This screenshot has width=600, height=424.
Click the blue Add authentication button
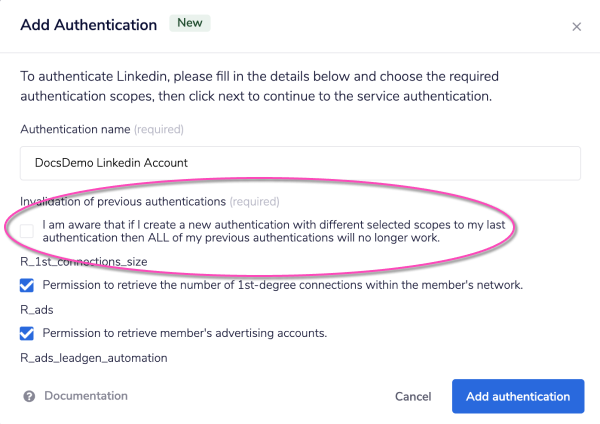517,396
